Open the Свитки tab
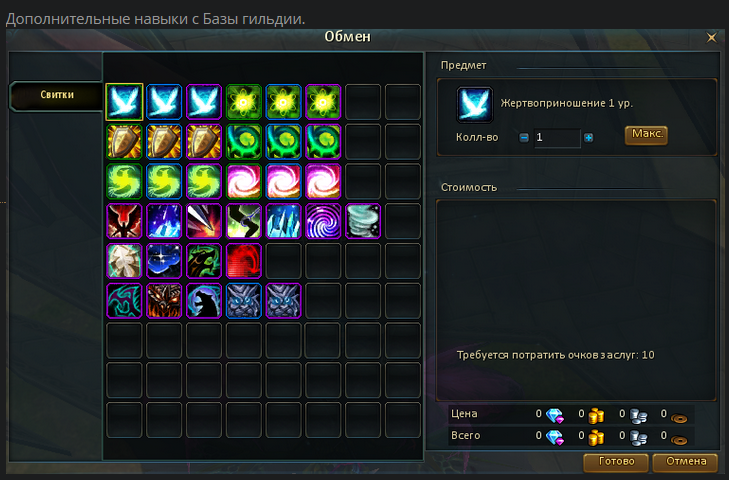This screenshot has width=729, height=480. (56, 95)
